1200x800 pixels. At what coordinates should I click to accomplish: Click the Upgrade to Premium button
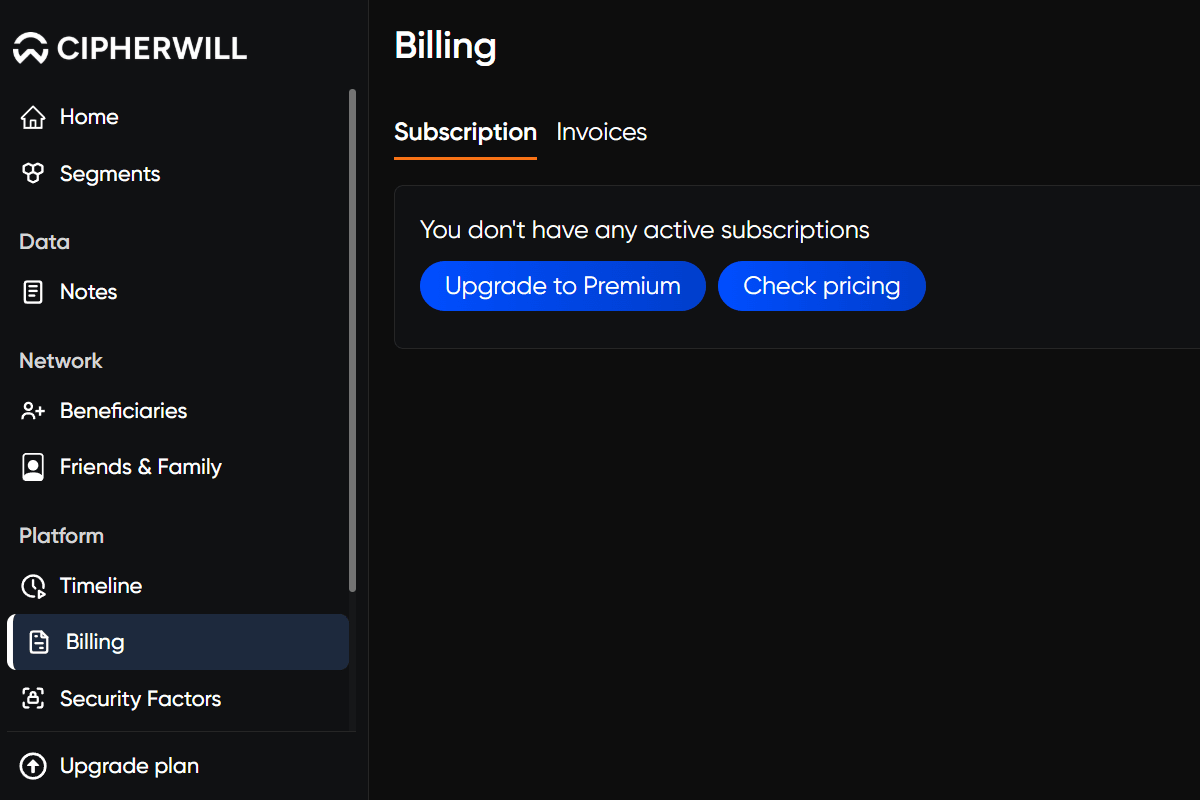pyautogui.click(x=563, y=286)
